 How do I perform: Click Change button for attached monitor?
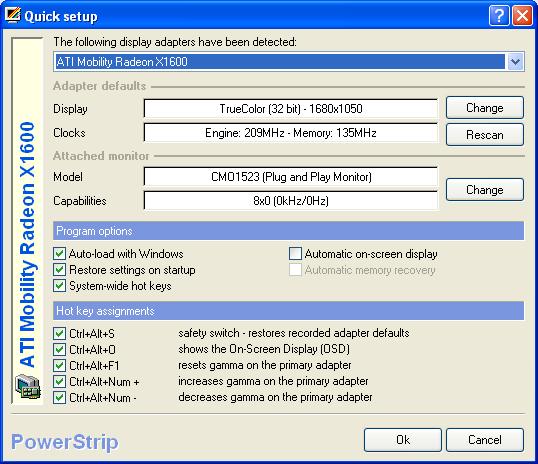point(485,189)
